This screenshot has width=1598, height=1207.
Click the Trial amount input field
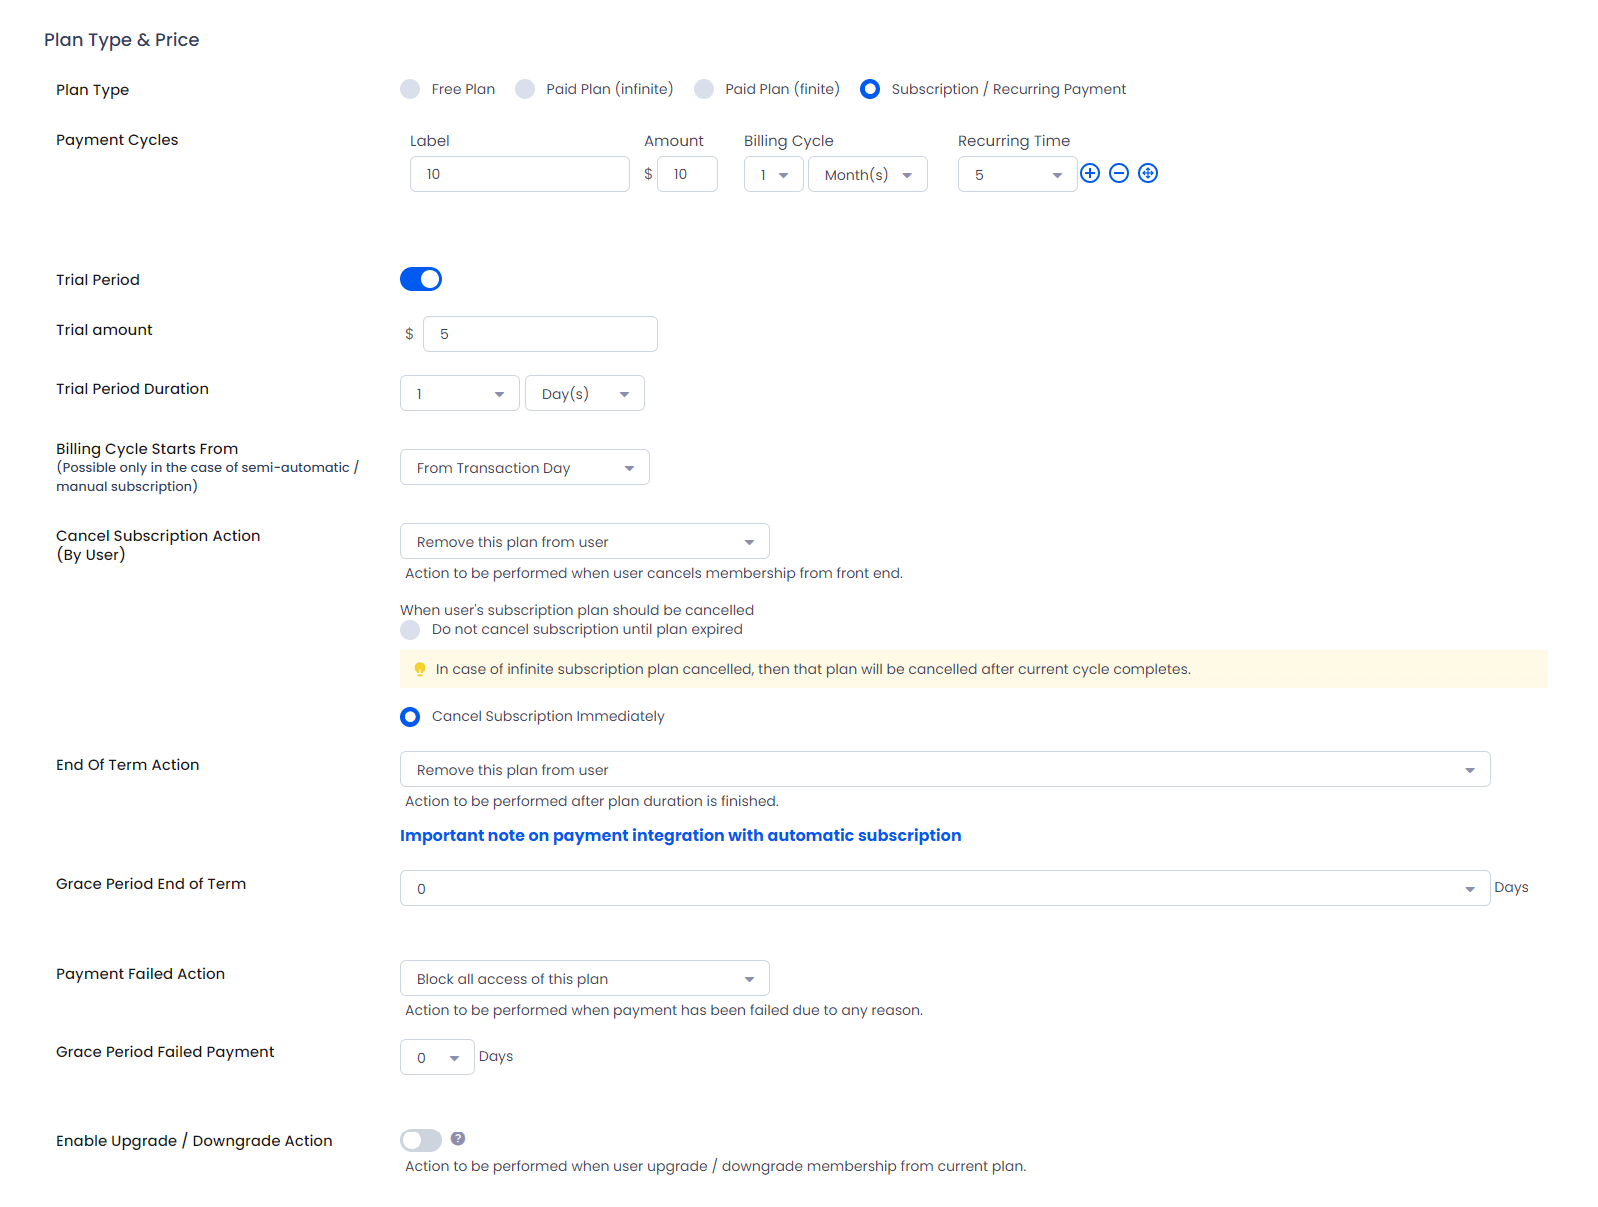[540, 334]
